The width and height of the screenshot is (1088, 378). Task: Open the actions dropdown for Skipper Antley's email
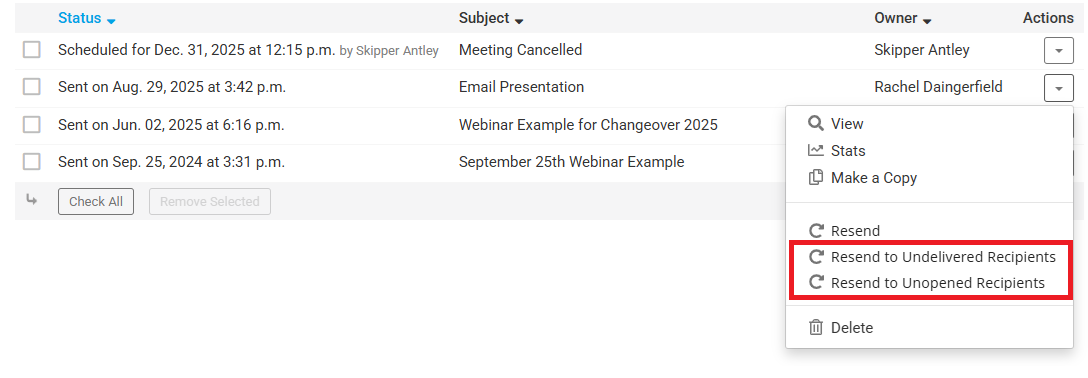coord(1058,51)
